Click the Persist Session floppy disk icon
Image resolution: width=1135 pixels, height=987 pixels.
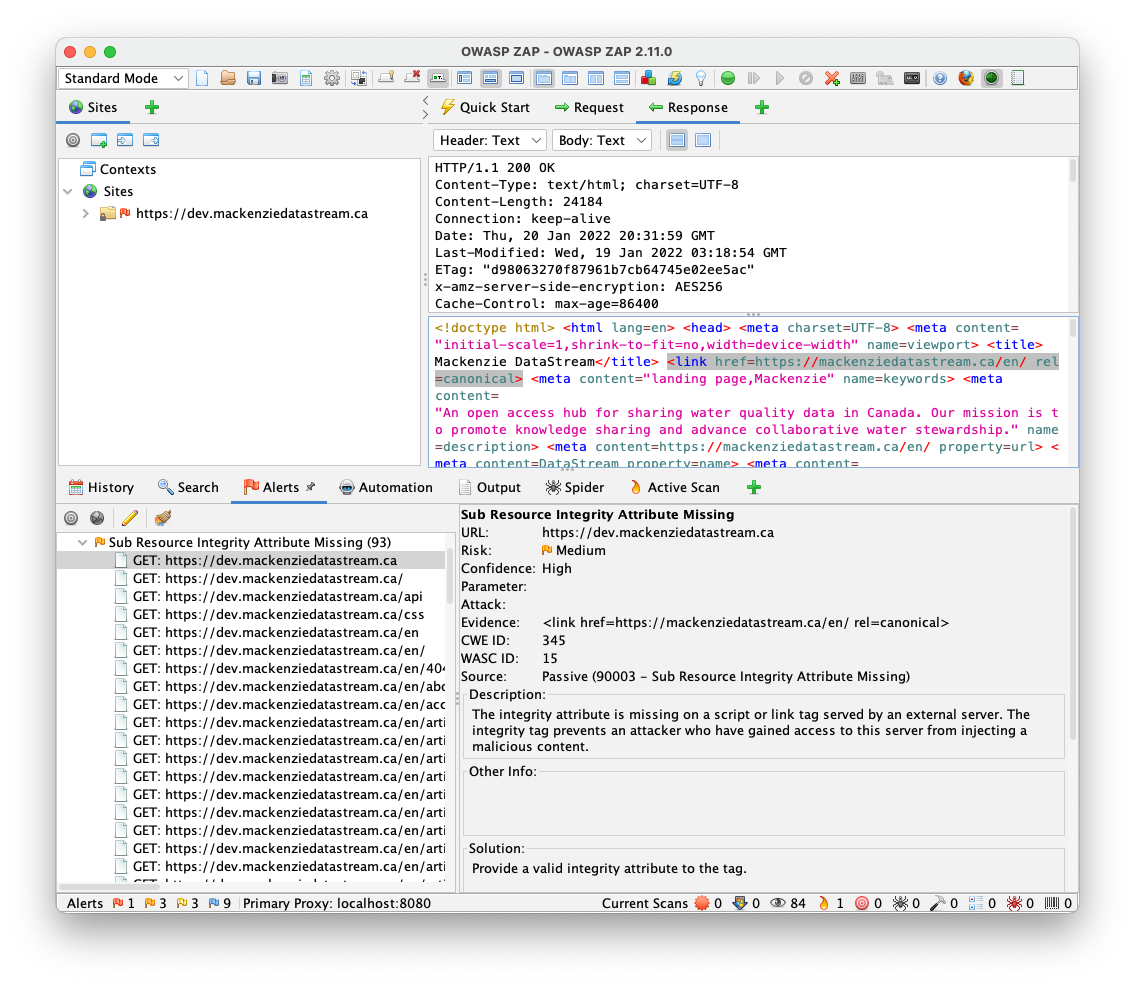[253, 78]
